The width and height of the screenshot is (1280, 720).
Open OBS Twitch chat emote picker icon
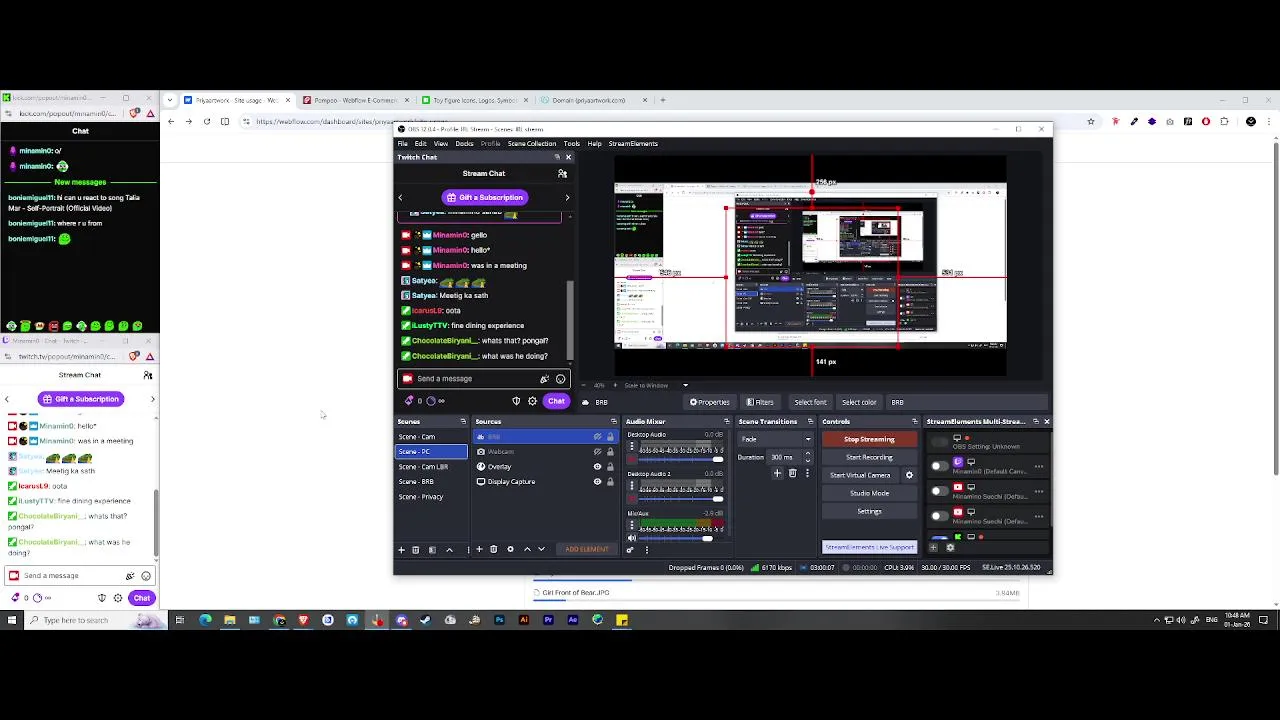coord(560,379)
